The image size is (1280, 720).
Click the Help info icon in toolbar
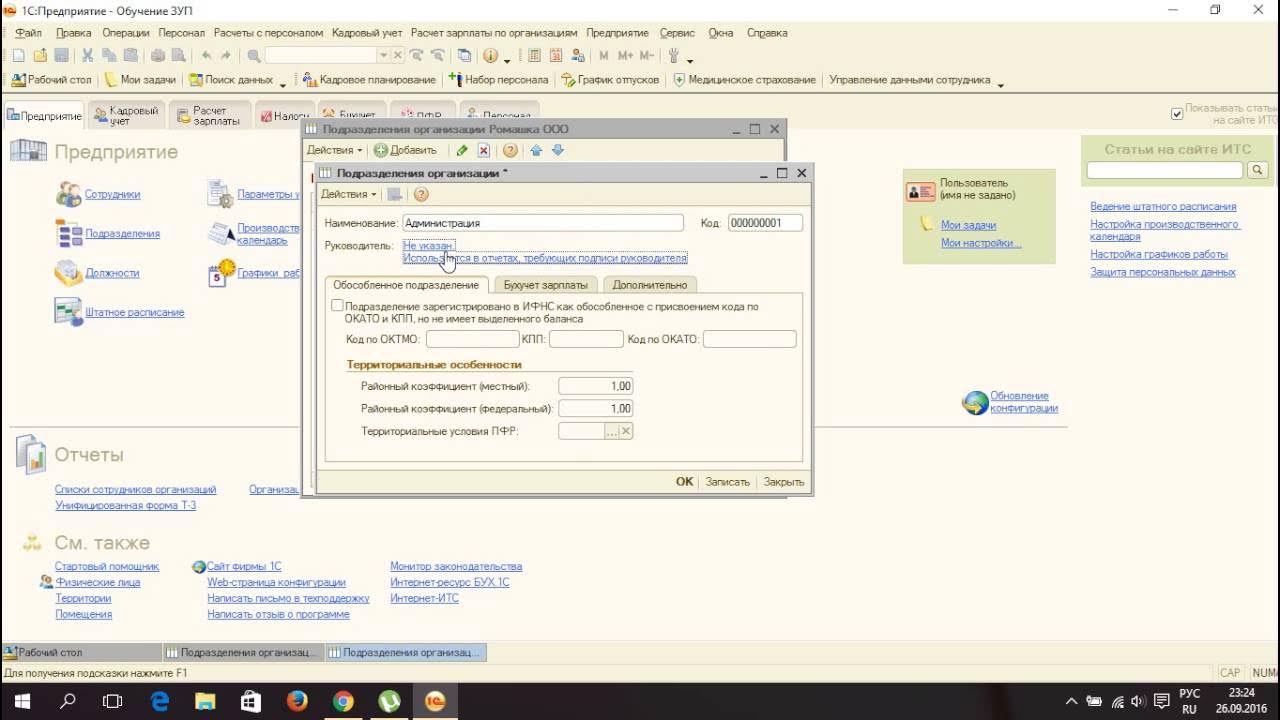(490, 56)
